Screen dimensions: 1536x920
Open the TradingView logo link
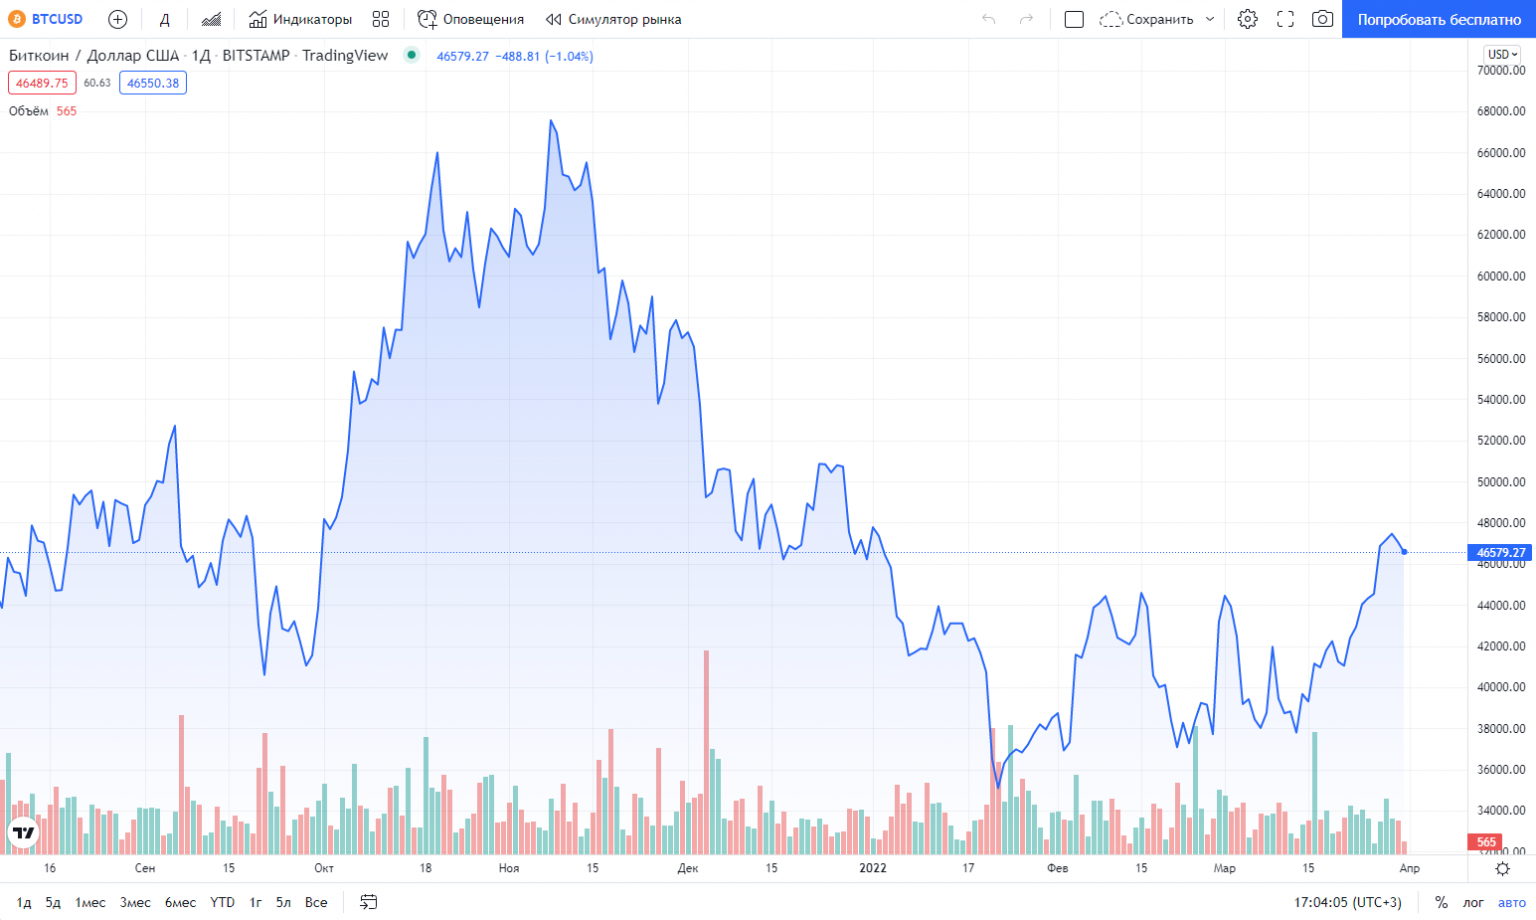click(x=23, y=832)
